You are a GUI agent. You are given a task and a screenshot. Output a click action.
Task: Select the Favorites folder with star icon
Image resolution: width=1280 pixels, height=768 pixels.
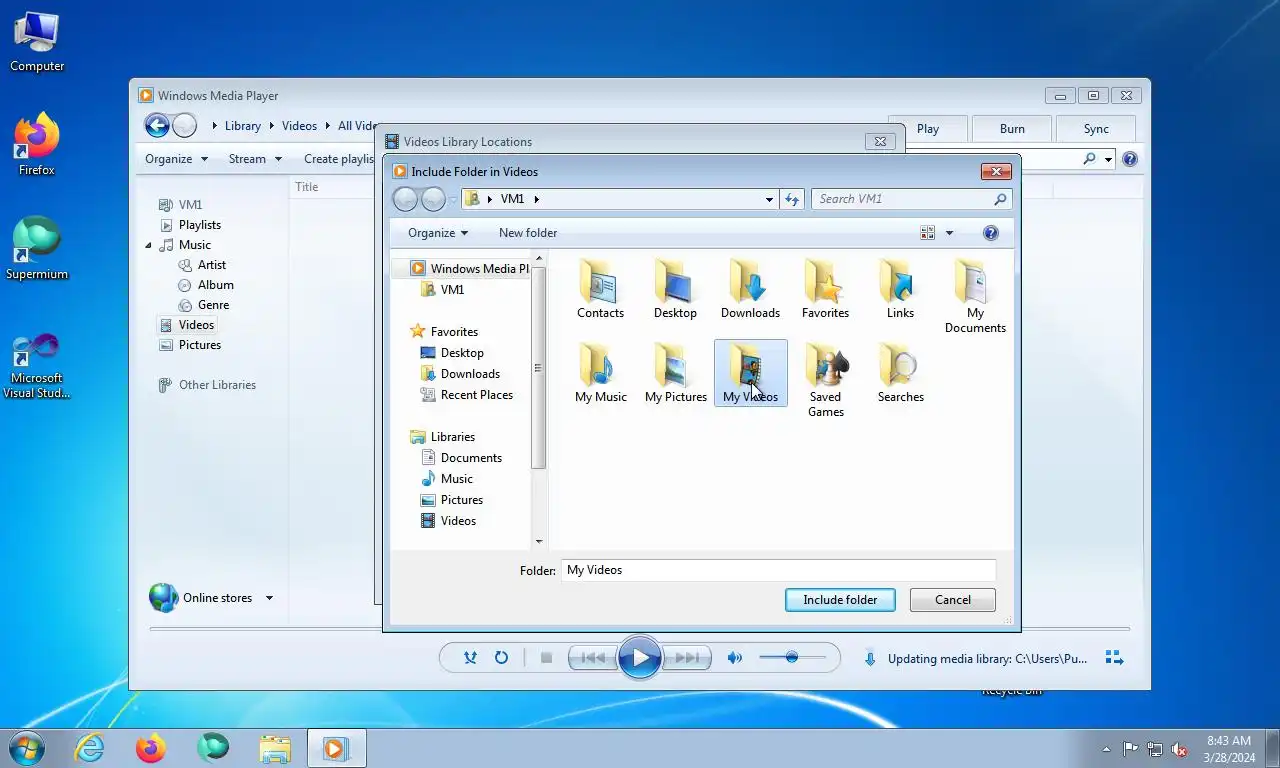[x=825, y=290]
